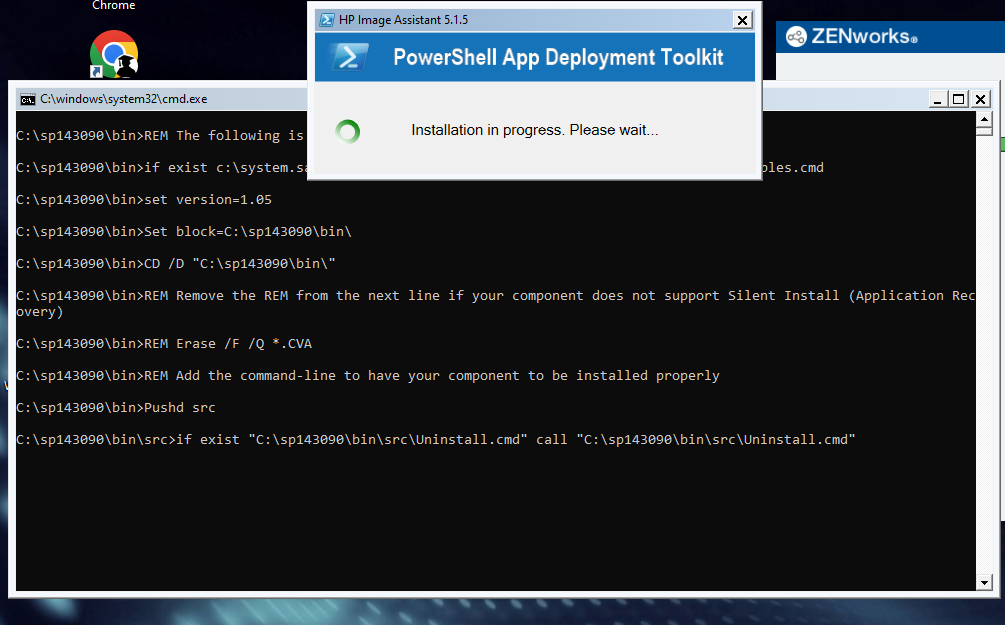The image size is (1005, 625).
Task: Click the "Set block=C:\sp143090\bin\" line
Action: pos(184,231)
